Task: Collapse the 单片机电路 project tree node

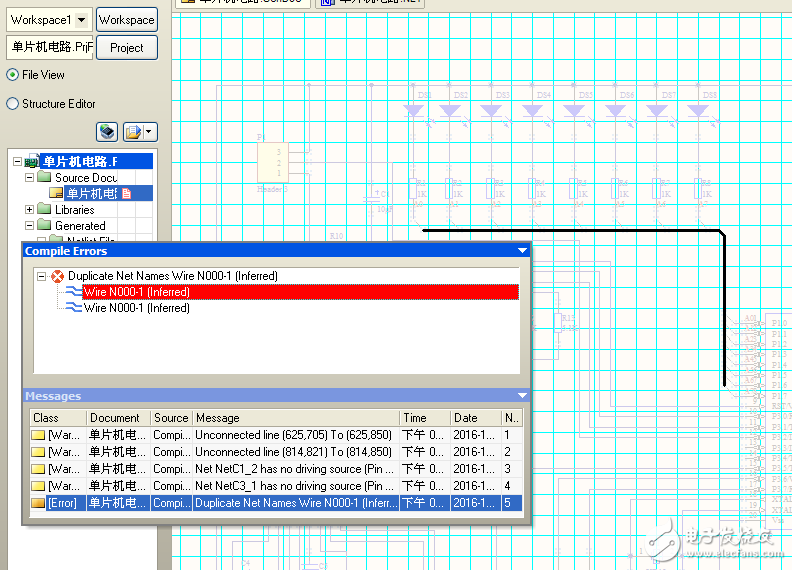Action: (x=17, y=162)
